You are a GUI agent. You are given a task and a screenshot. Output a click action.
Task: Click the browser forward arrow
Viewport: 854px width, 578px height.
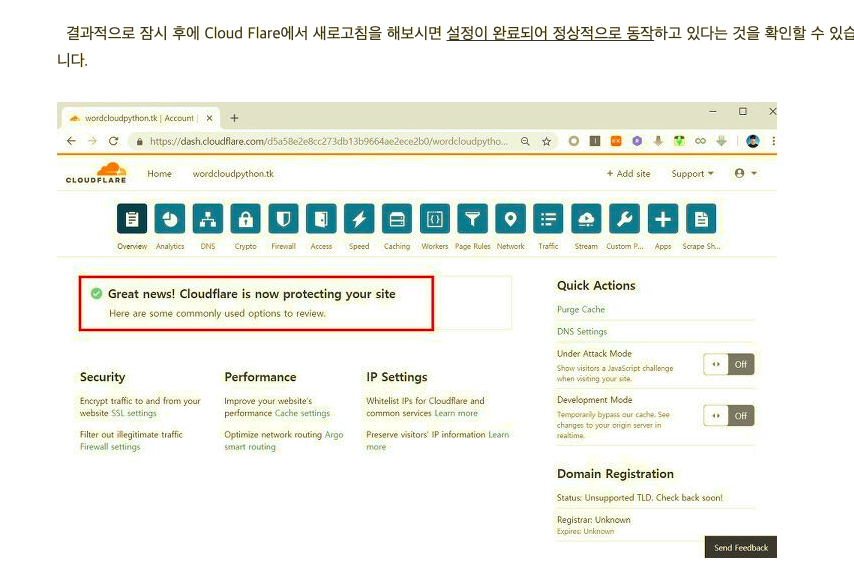point(92,141)
